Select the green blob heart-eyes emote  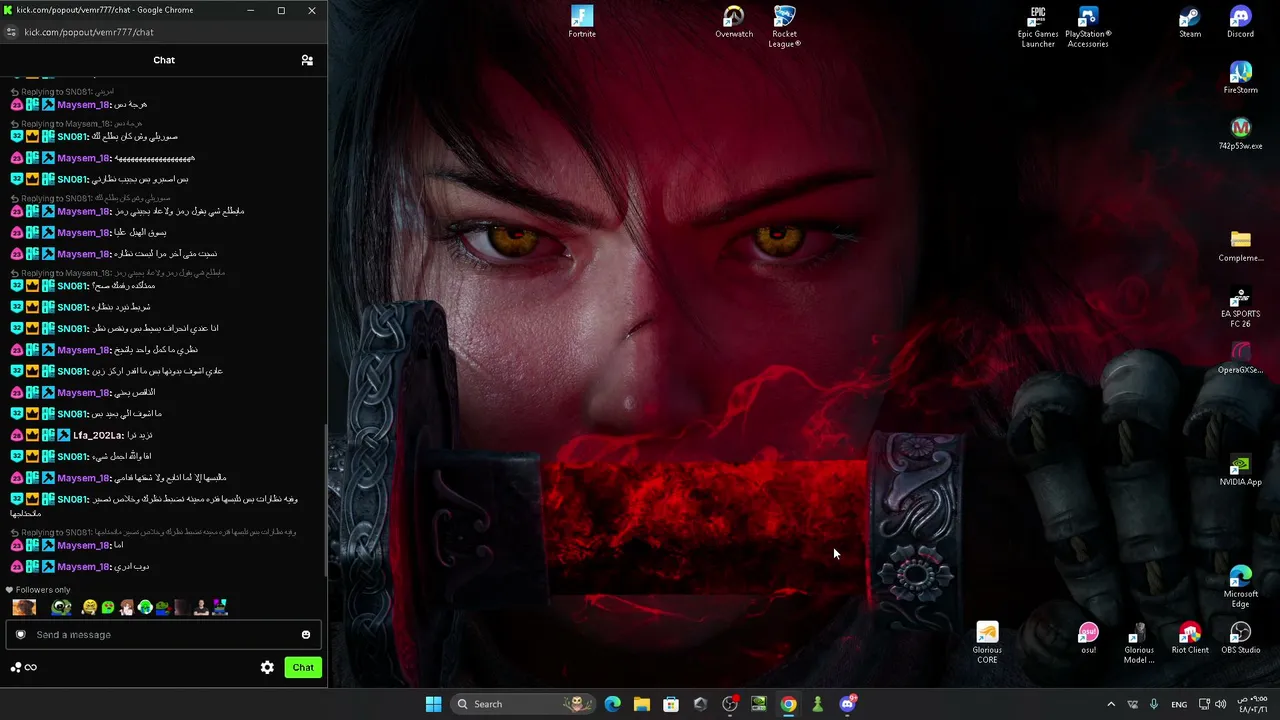coord(107,607)
